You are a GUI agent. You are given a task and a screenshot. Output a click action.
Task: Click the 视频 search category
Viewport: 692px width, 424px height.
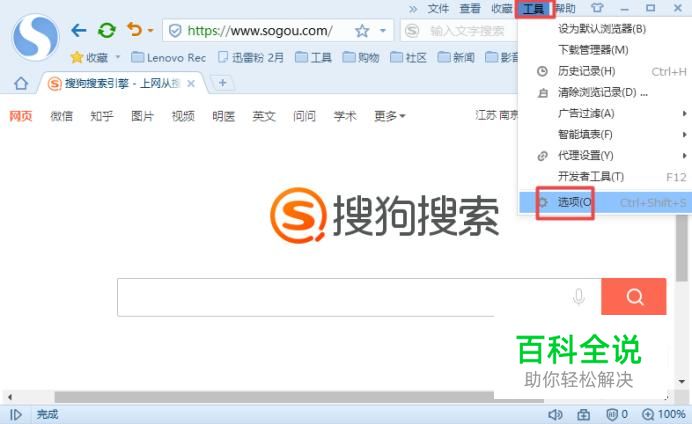coord(183,116)
